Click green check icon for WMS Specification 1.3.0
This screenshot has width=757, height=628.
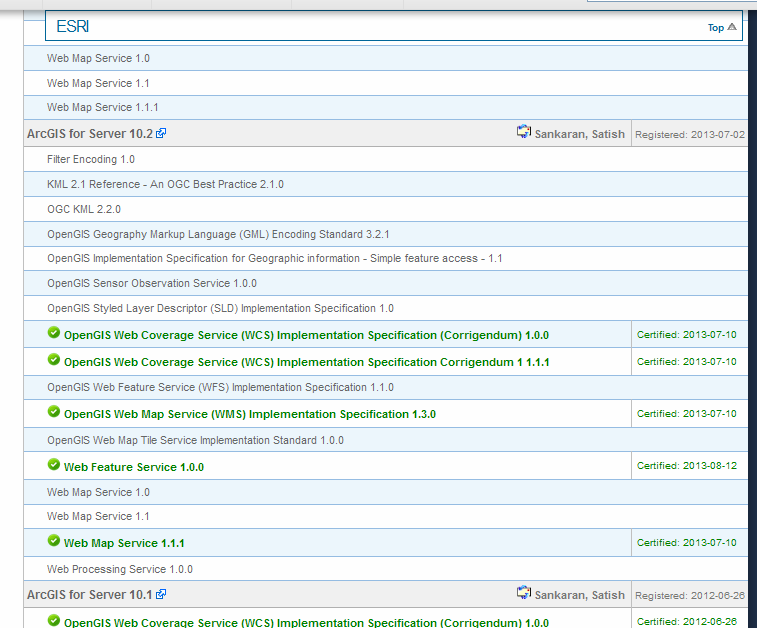coord(54,412)
